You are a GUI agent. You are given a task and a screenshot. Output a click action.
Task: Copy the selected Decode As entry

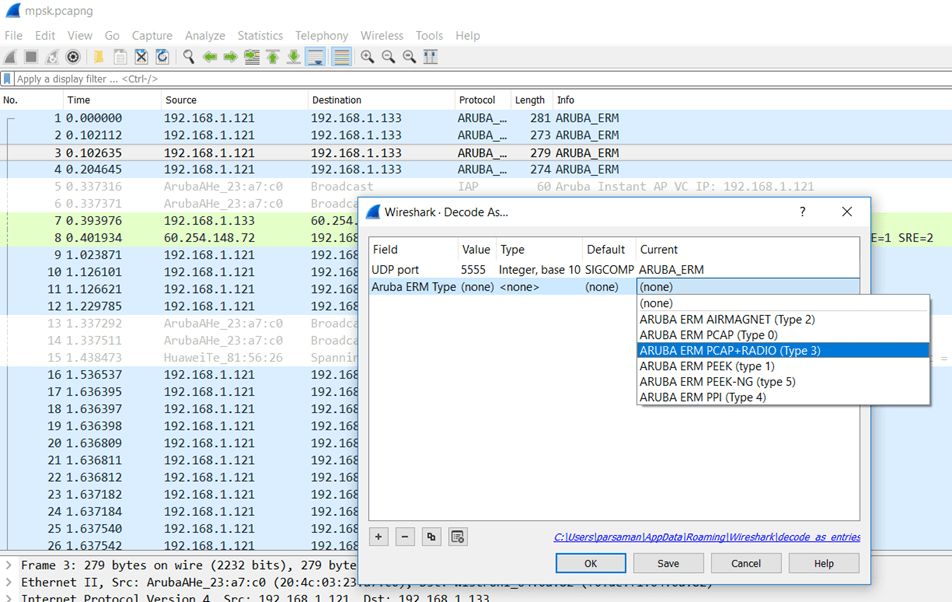click(x=431, y=537)
